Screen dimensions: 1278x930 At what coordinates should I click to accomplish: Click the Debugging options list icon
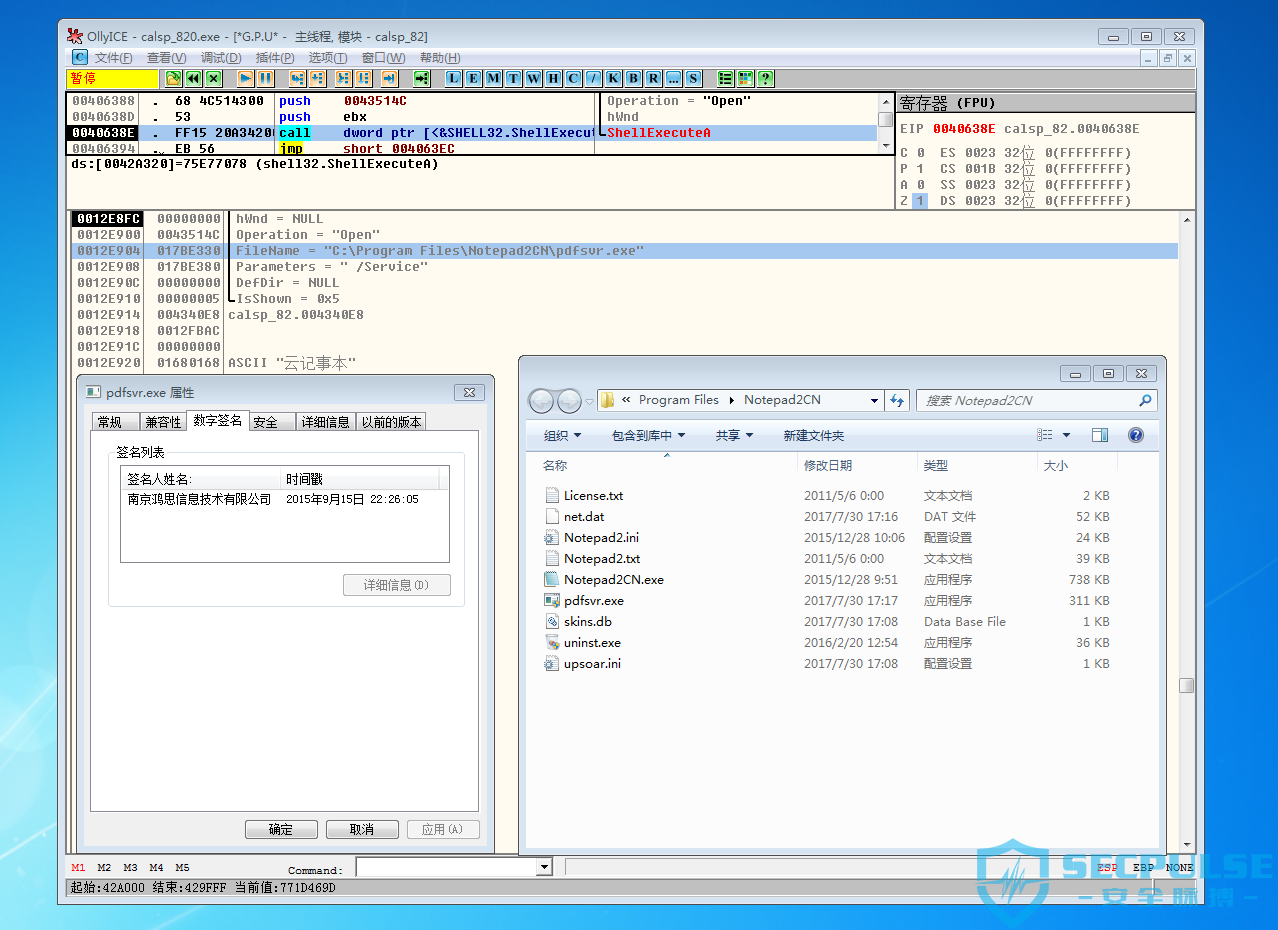[x=725, y=78]
